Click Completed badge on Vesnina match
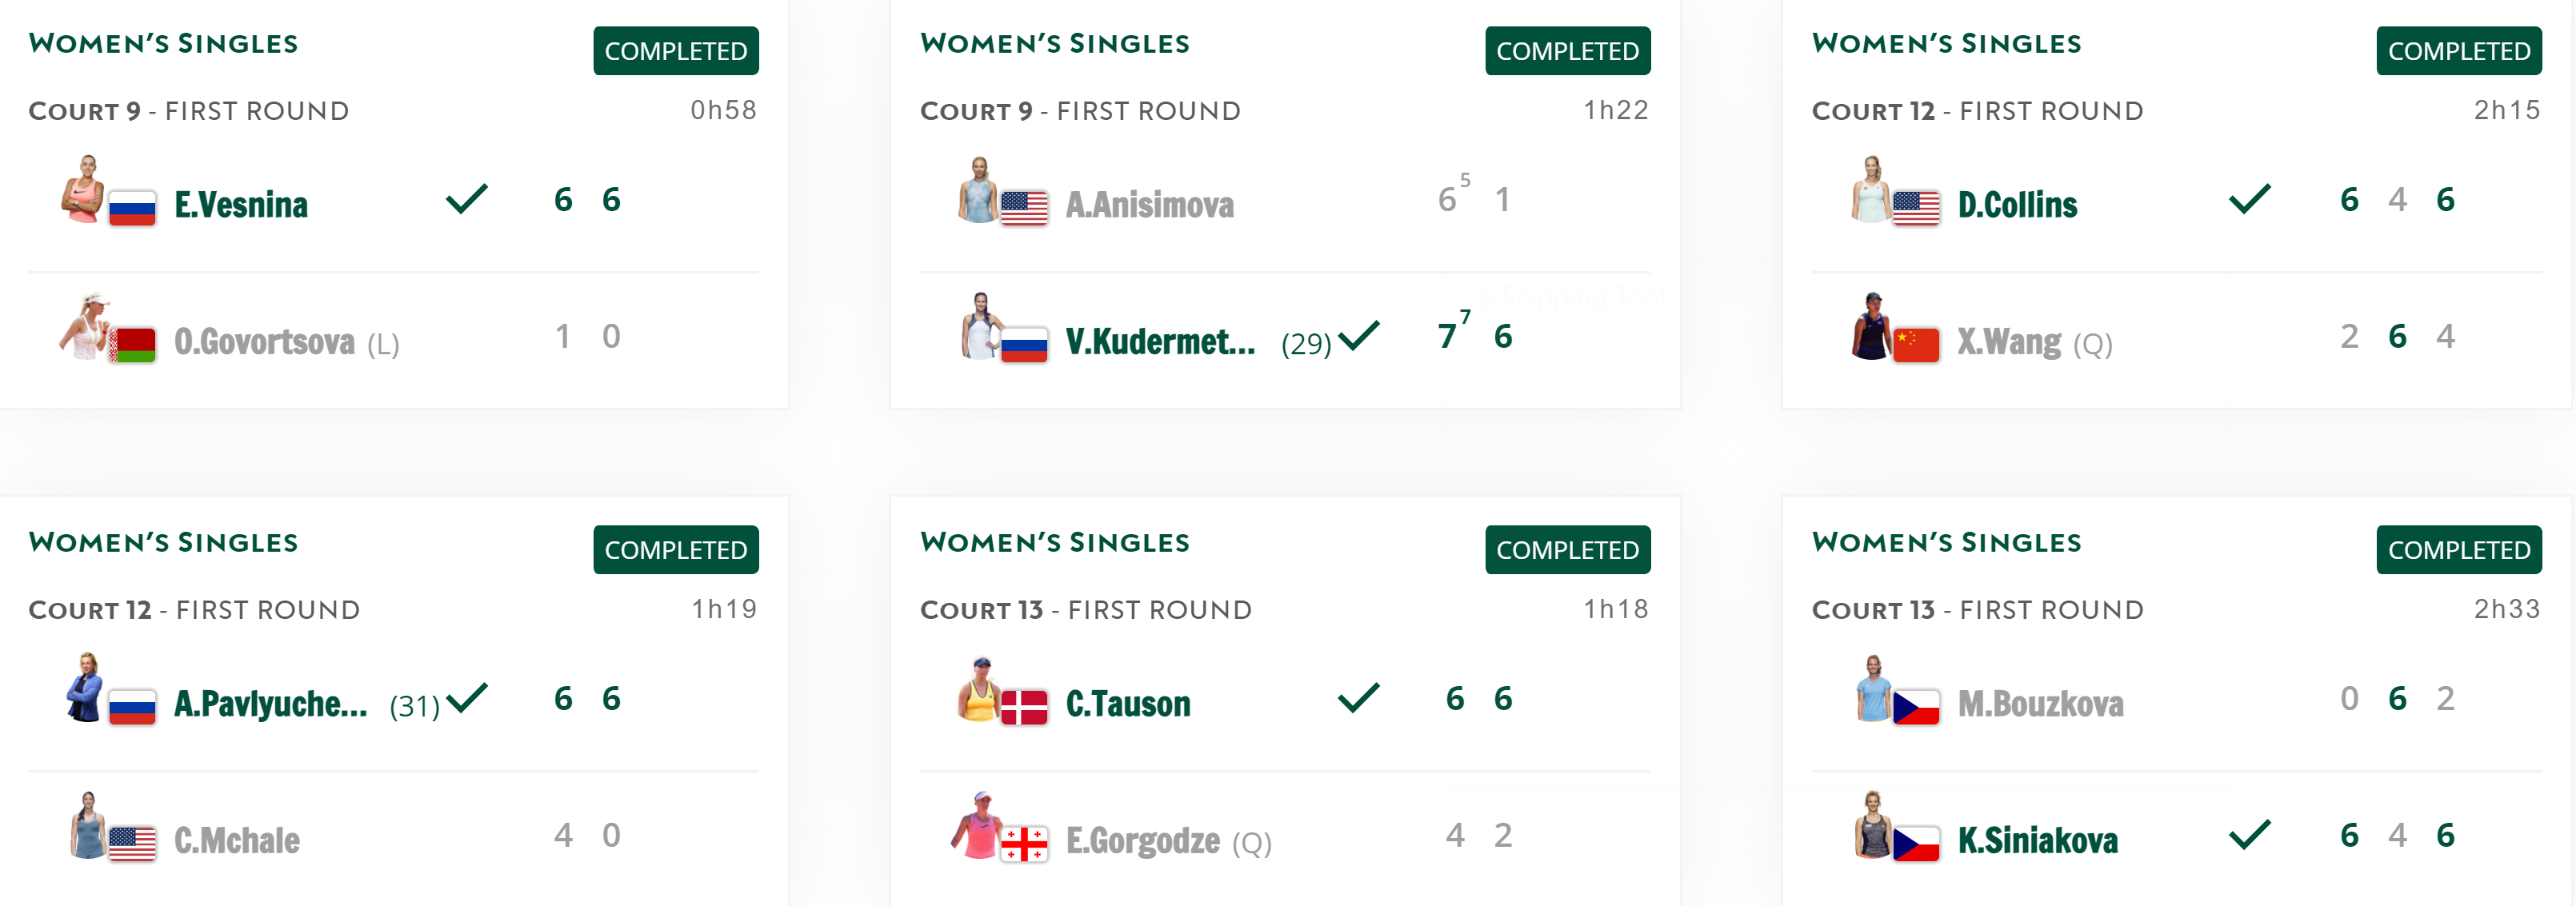2576x906 pixels. coord(675,51)
